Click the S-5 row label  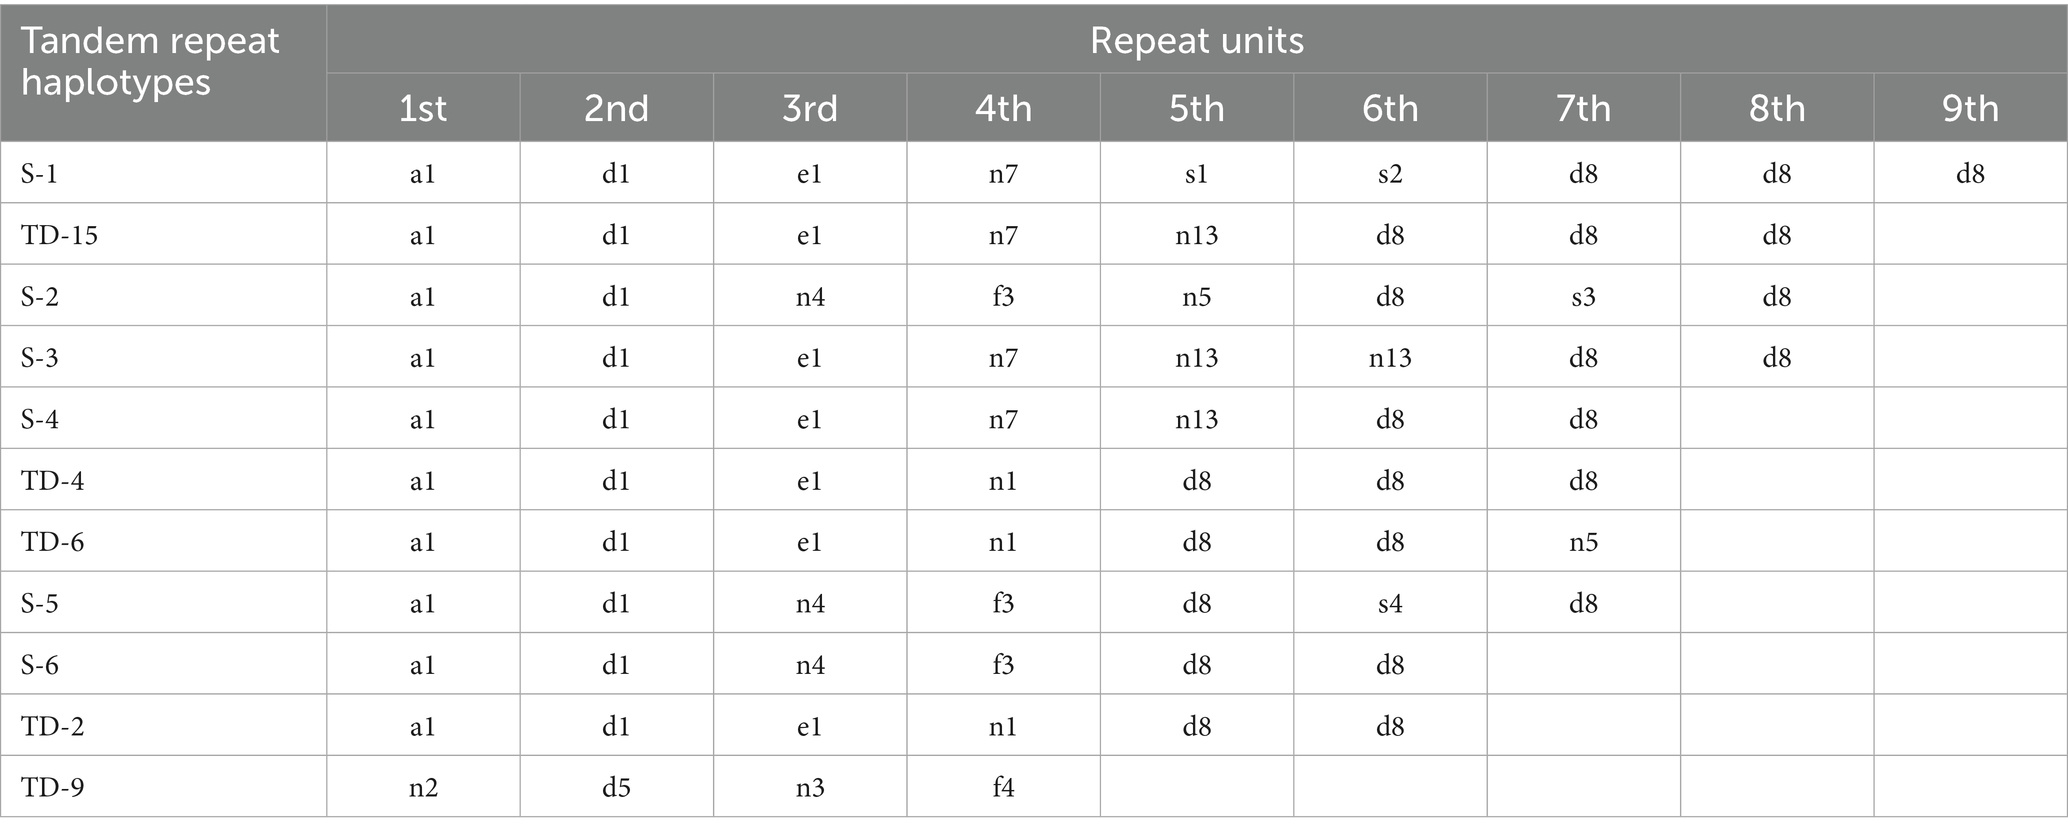pyautogui.click(x=40, y=604)
